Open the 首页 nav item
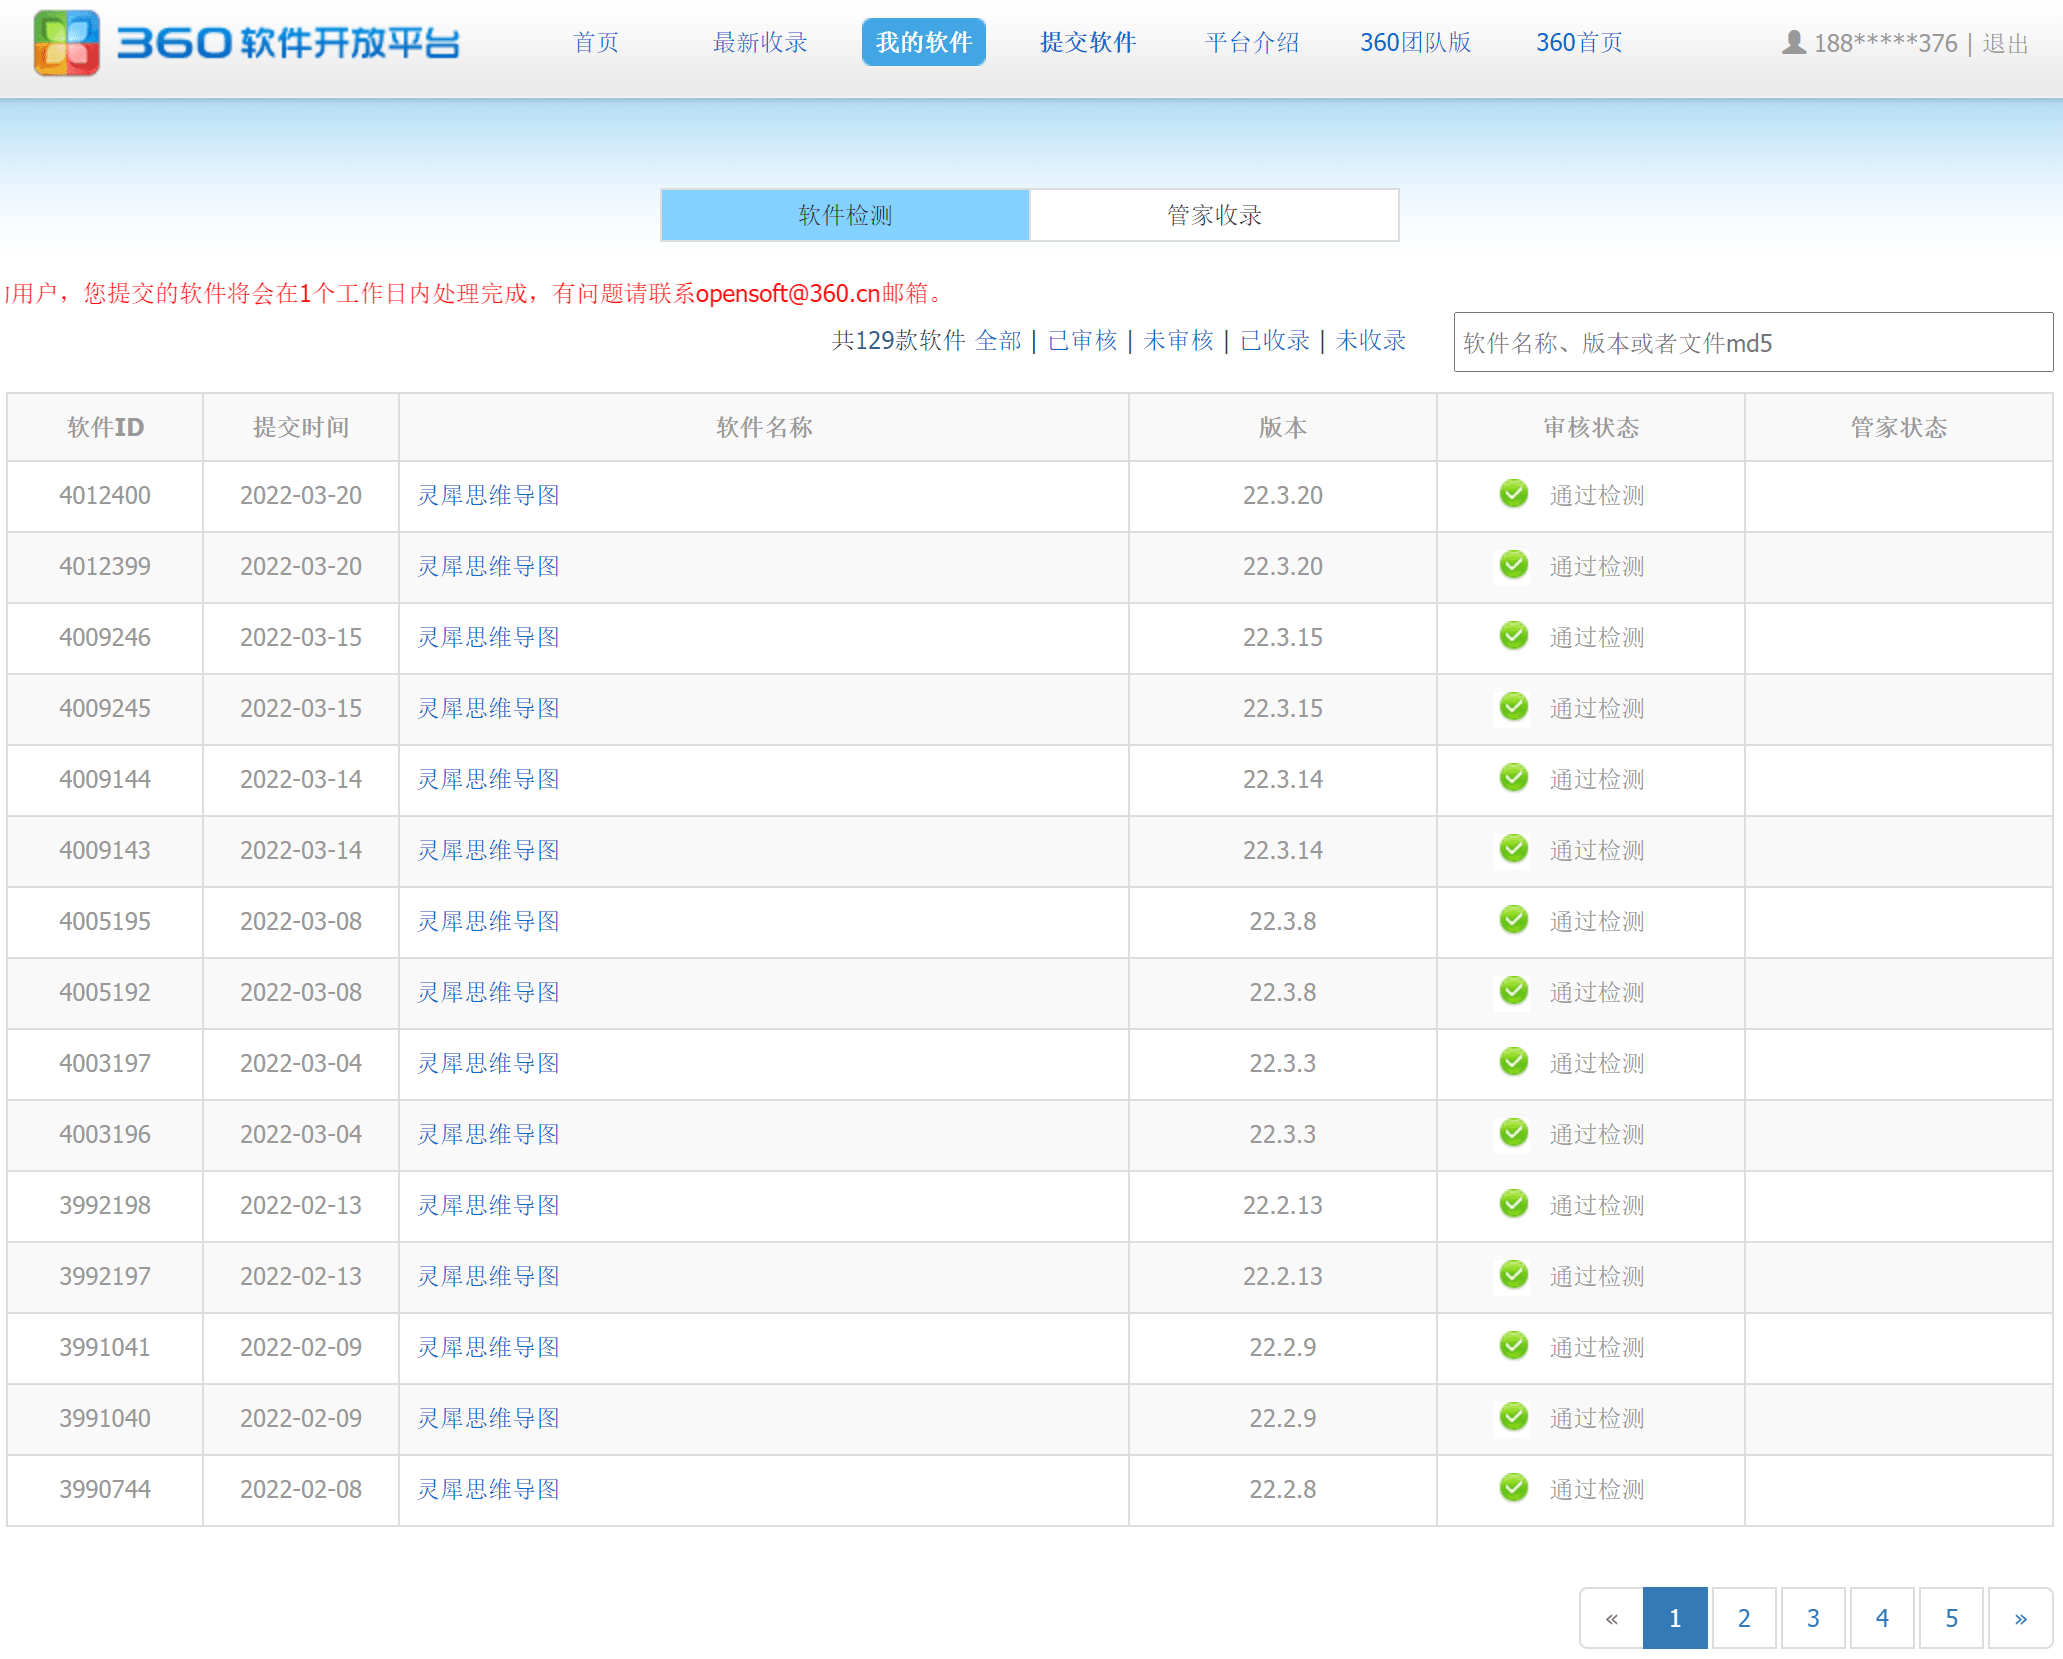This screenshot has height=1659, width=2063. click(596, 43)
